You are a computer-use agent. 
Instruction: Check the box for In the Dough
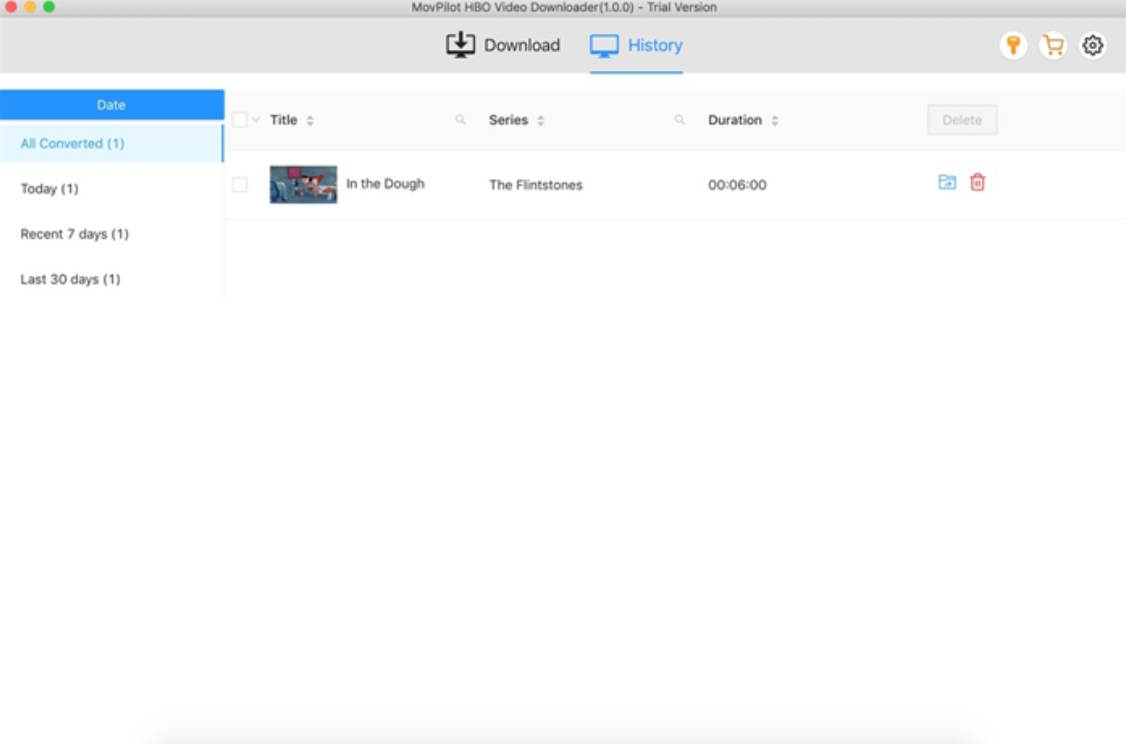click(x=239, y=185)
